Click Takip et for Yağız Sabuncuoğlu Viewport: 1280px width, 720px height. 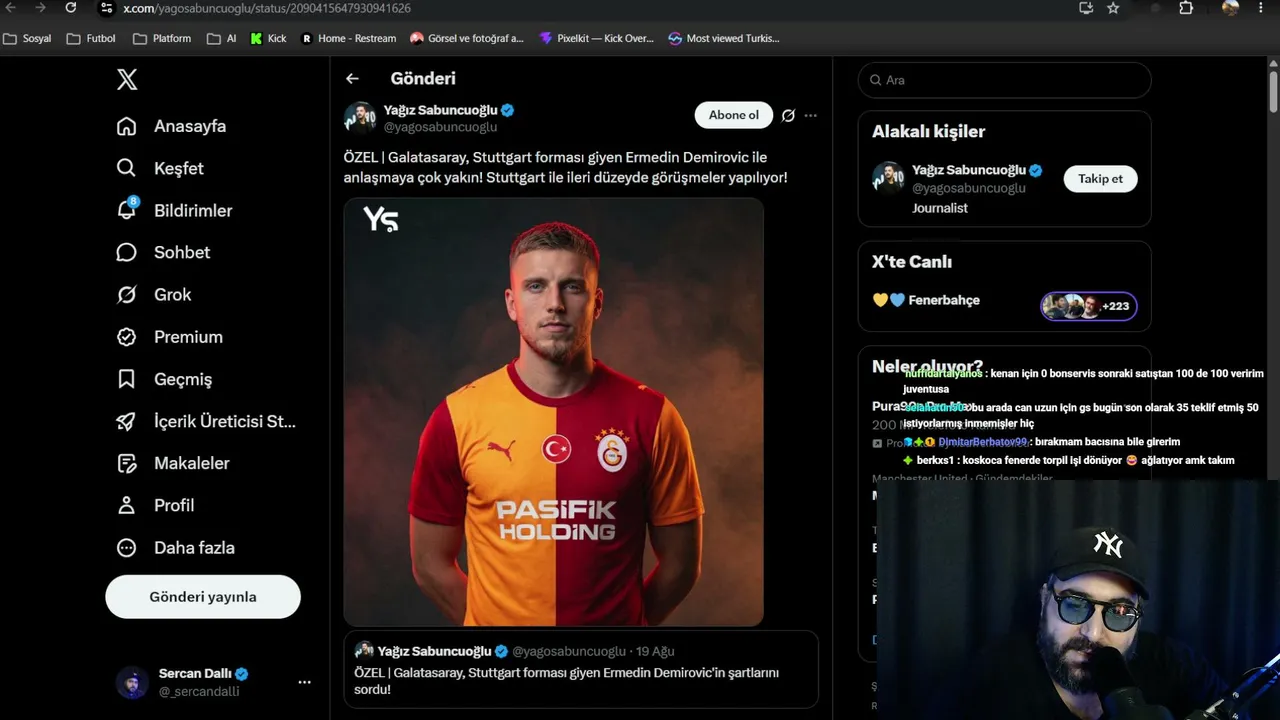pyautogui.click(x=1100, y=179)
